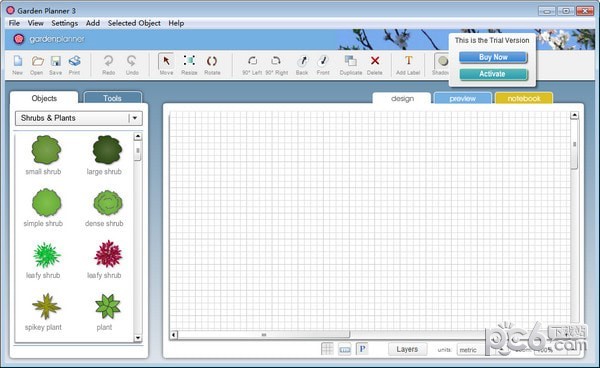
Task: Open the Add menu
Action: pyautogui.click(x=93, y=23)
